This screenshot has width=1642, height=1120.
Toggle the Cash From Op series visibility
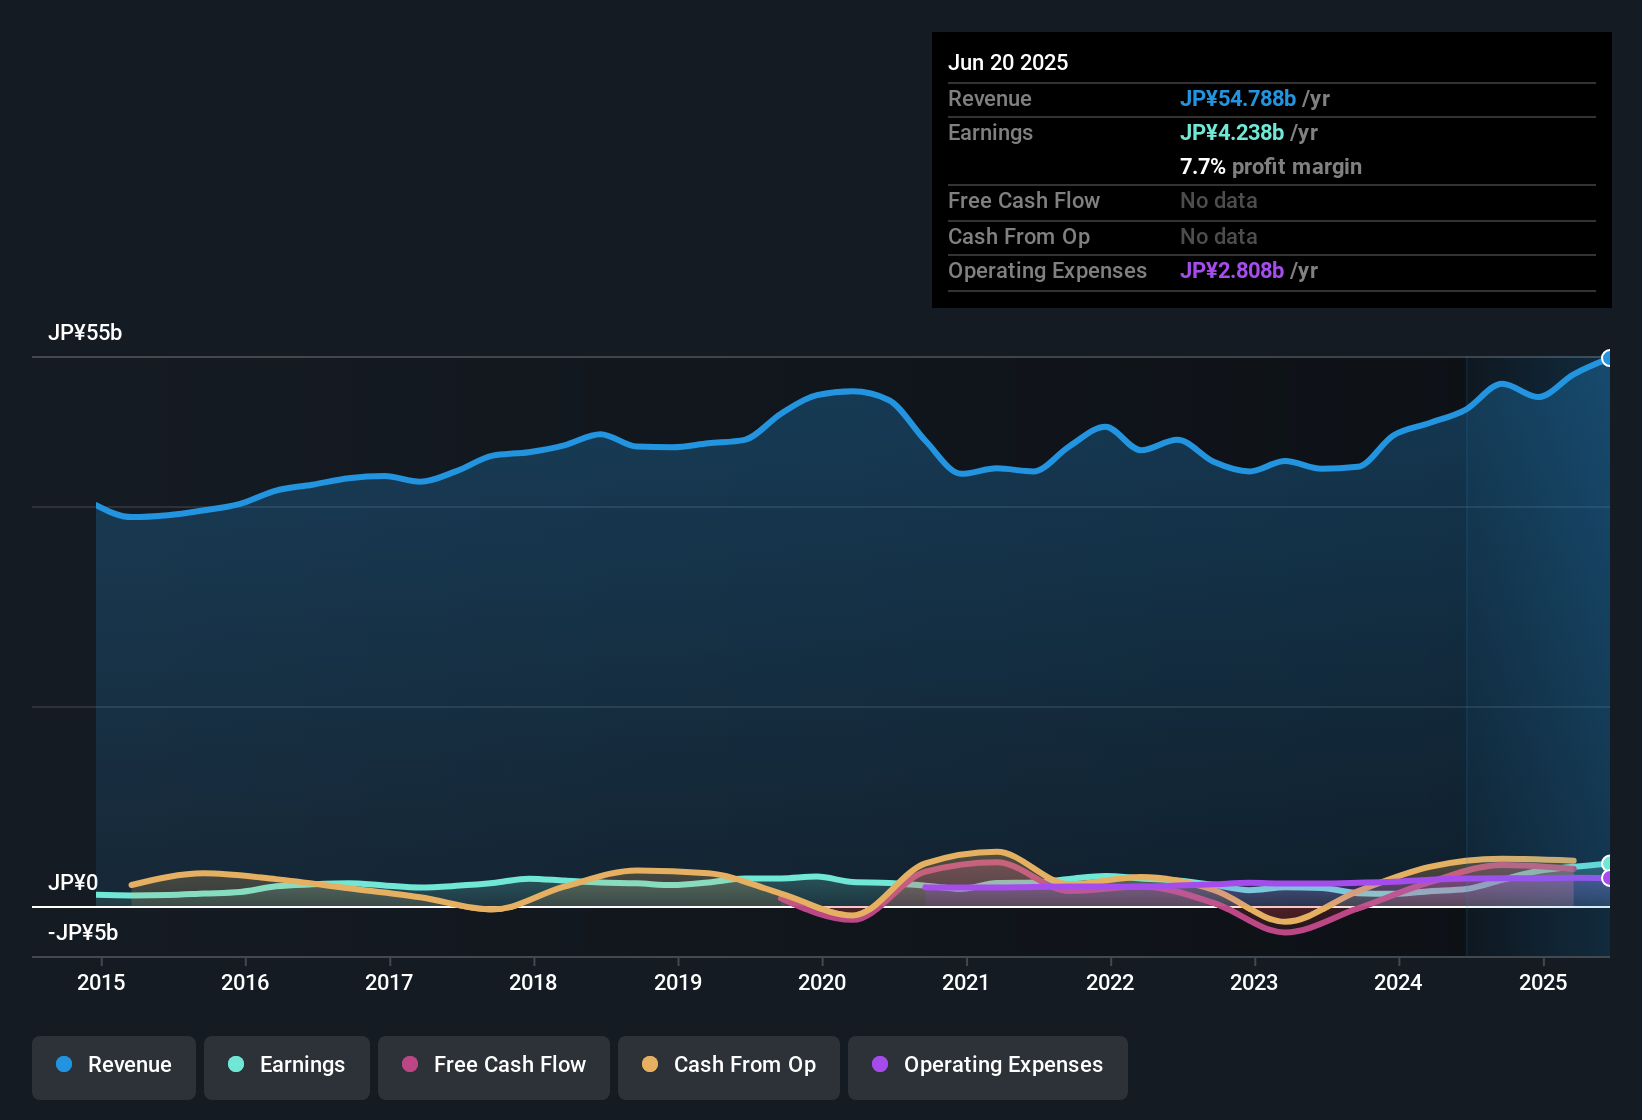[x=728, y=1065]
